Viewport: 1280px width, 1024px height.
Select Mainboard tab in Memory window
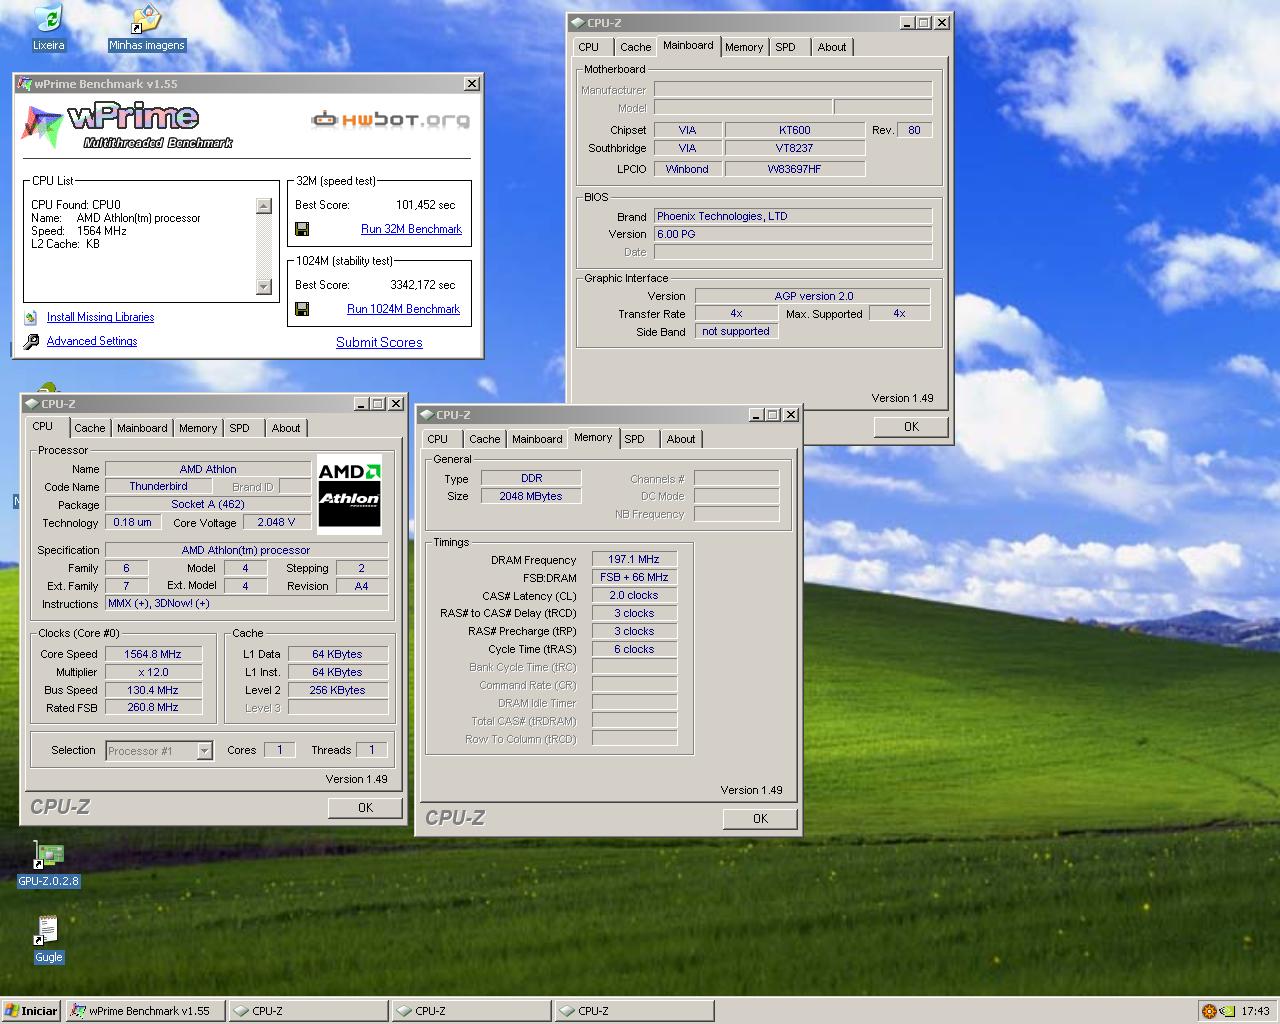coord(537,439)
